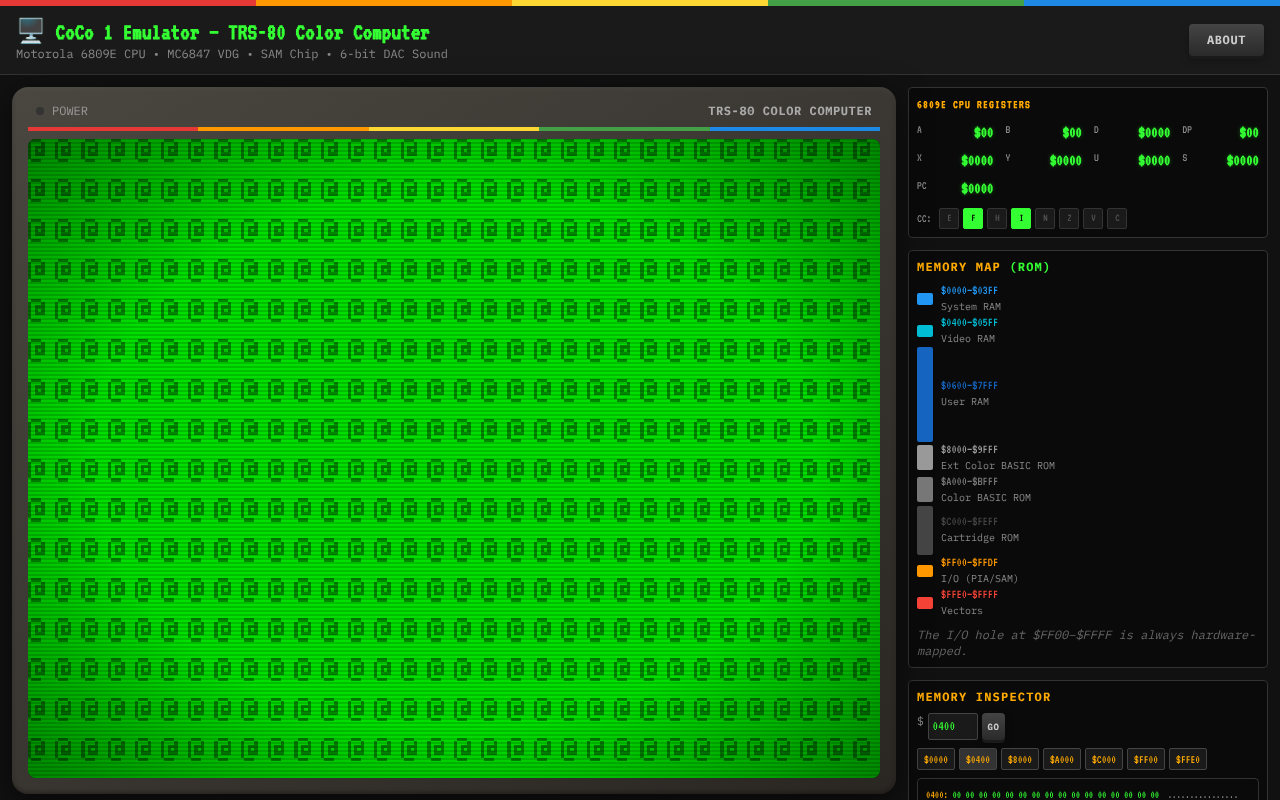The height and width of the screenshot is (800, 1280).
Task: Jump to address $8000
Action: pyautogui.click(x=1019, y=759)
